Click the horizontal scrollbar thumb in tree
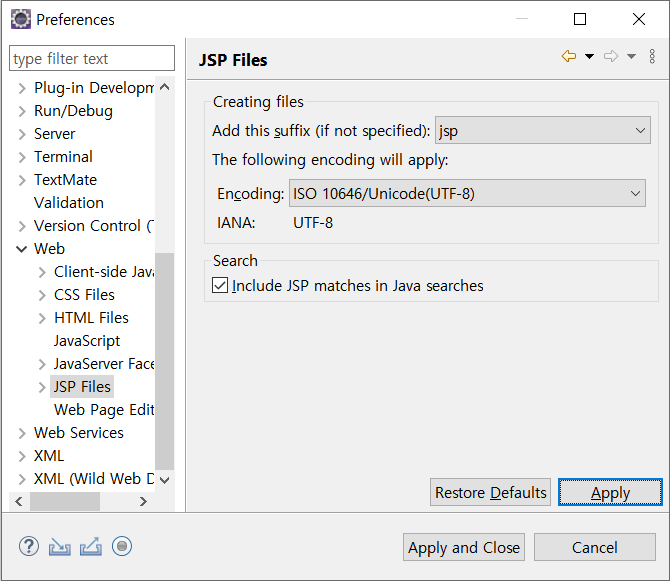 point(65,501)
